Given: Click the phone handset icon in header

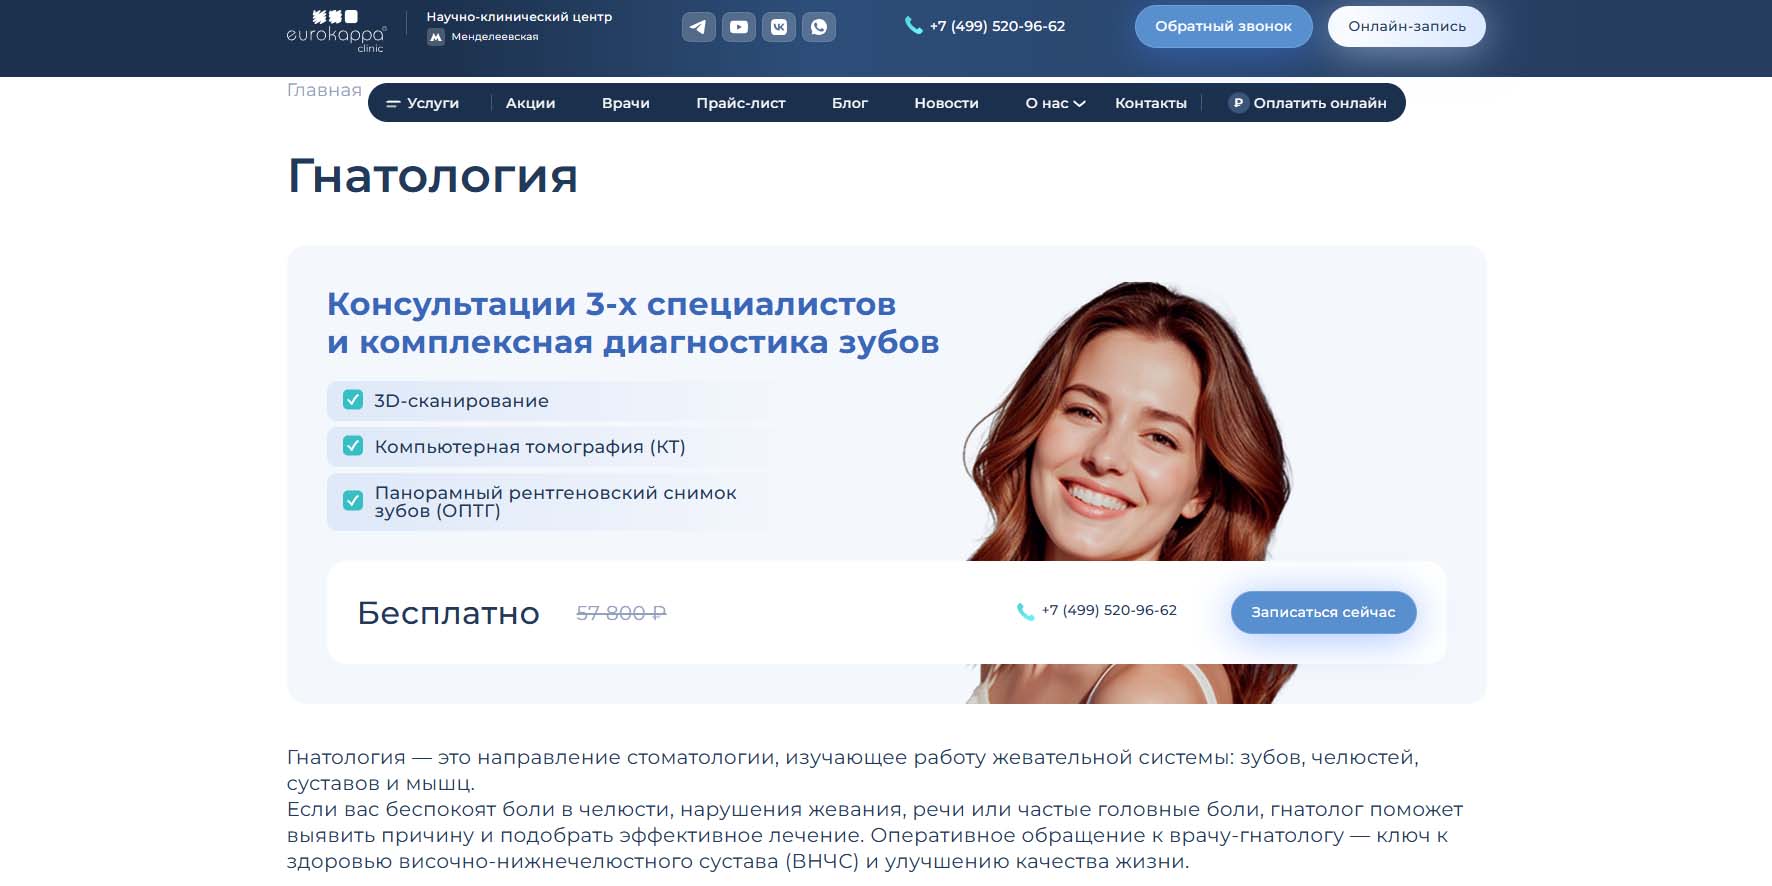Looking at the screenshot, I should point(913,26).
